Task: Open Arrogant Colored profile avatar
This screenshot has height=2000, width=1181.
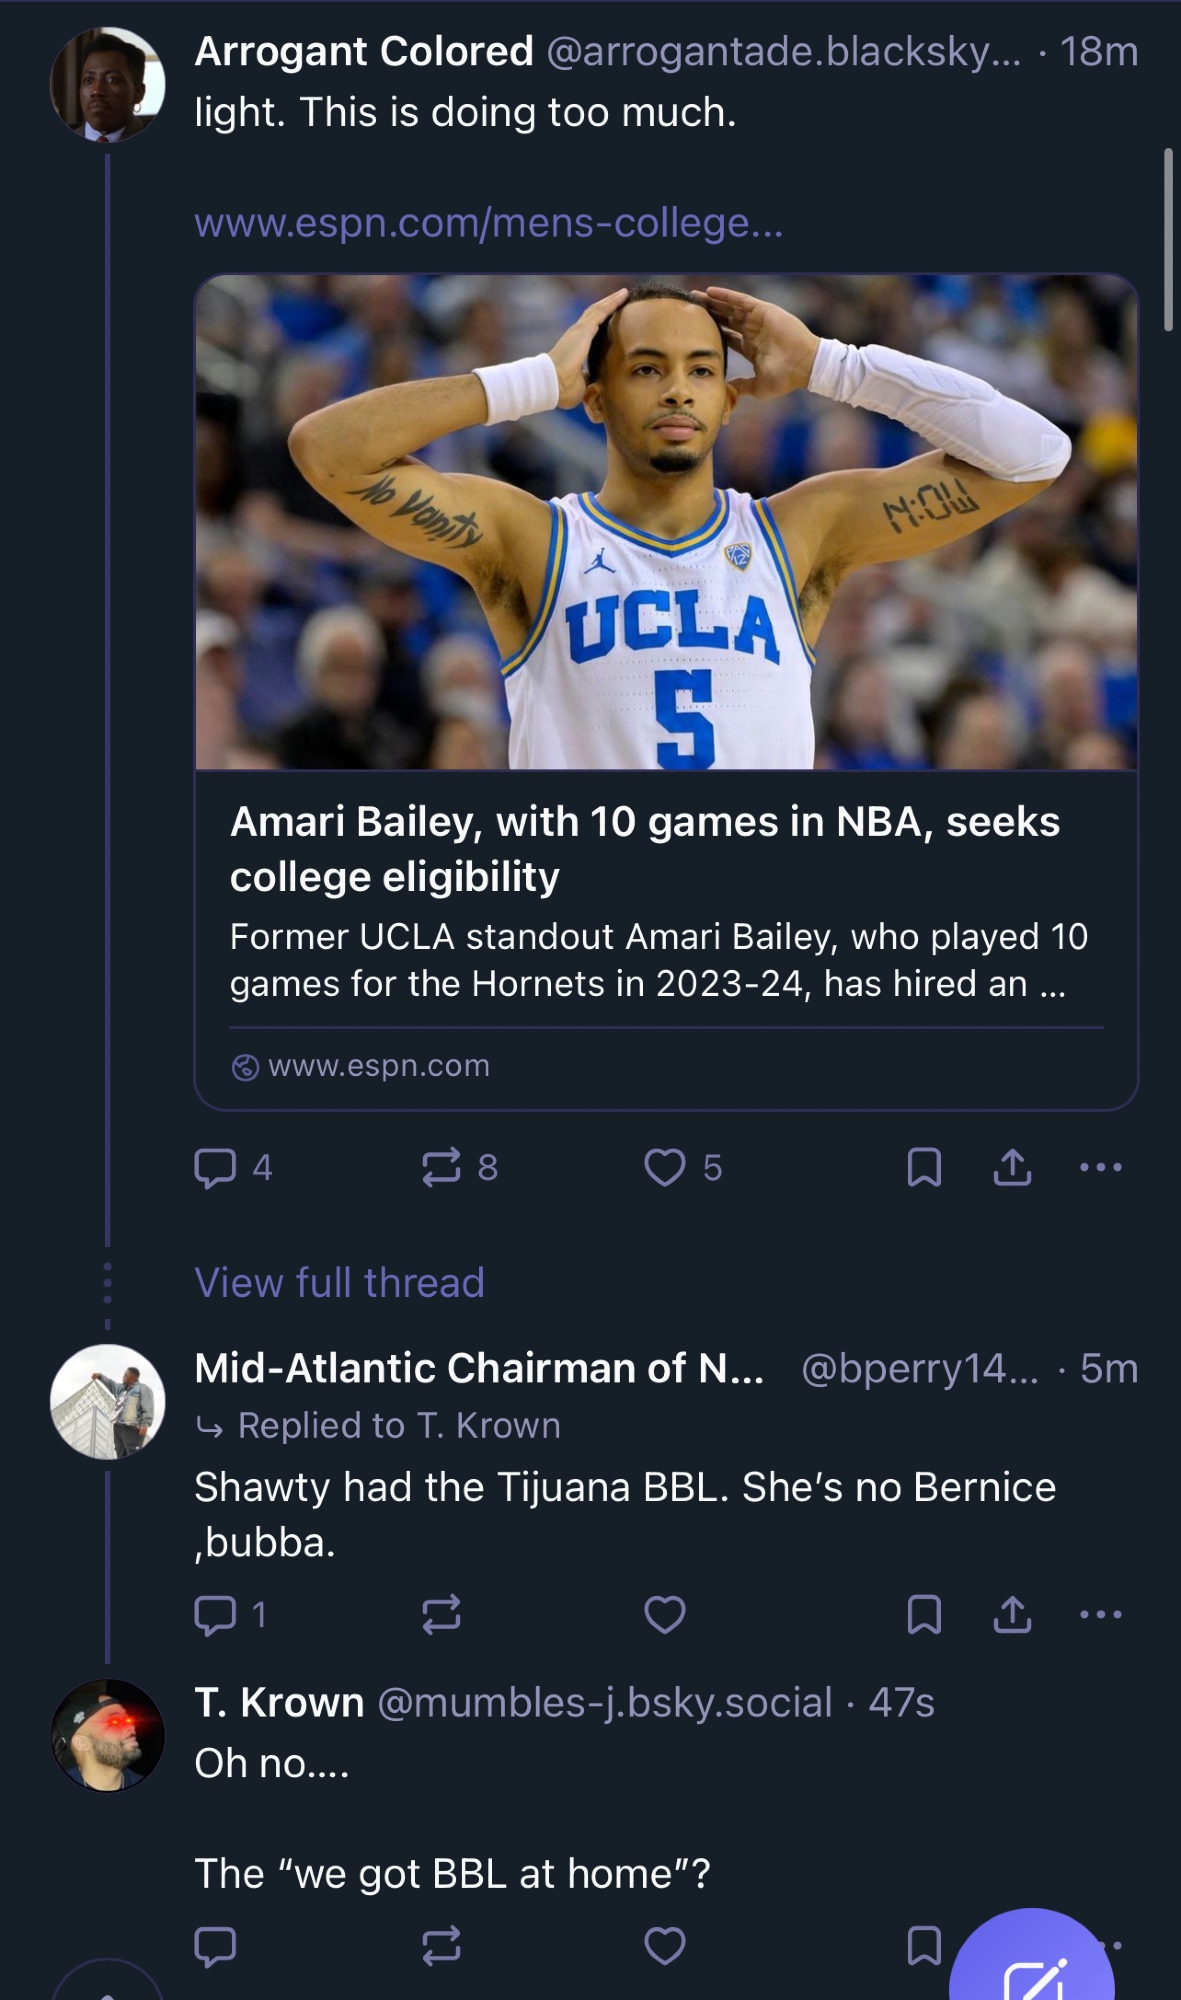Action: tap(107, 85)
